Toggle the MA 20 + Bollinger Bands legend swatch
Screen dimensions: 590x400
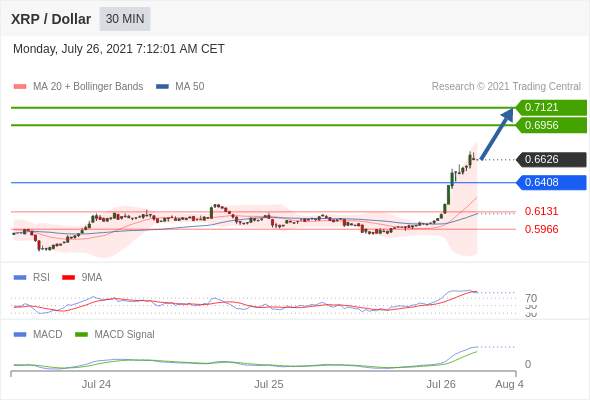tap(20, 87)
